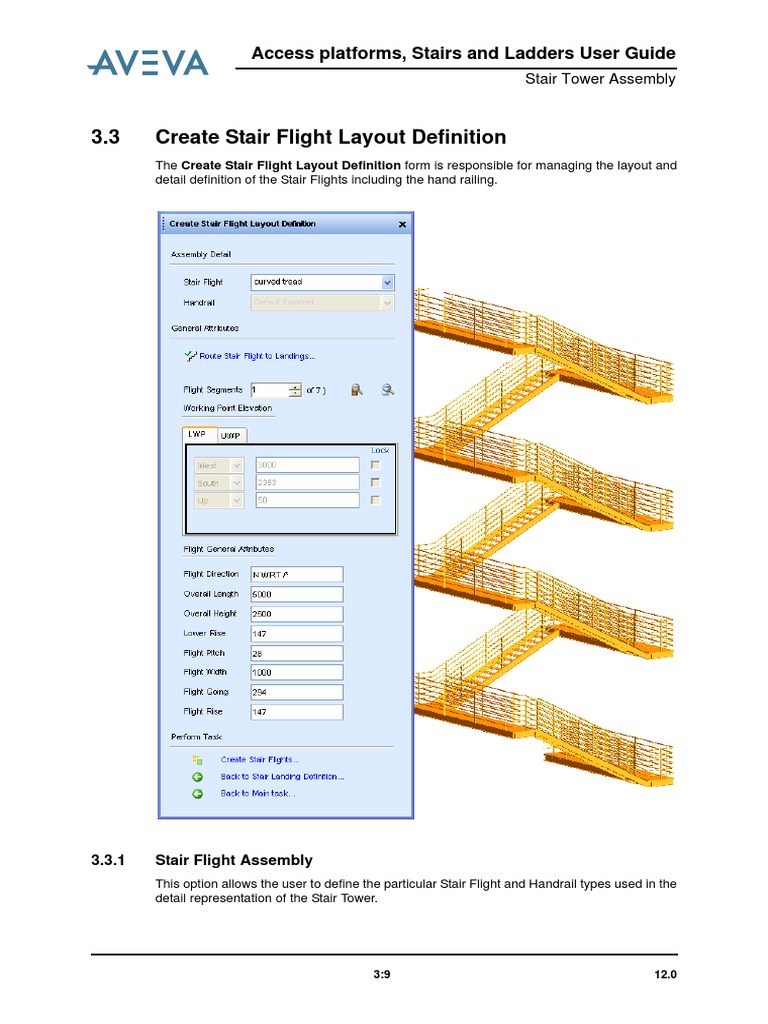Click the '3.3.1 Stair Flight Assembly' heading

click(202, 860)
